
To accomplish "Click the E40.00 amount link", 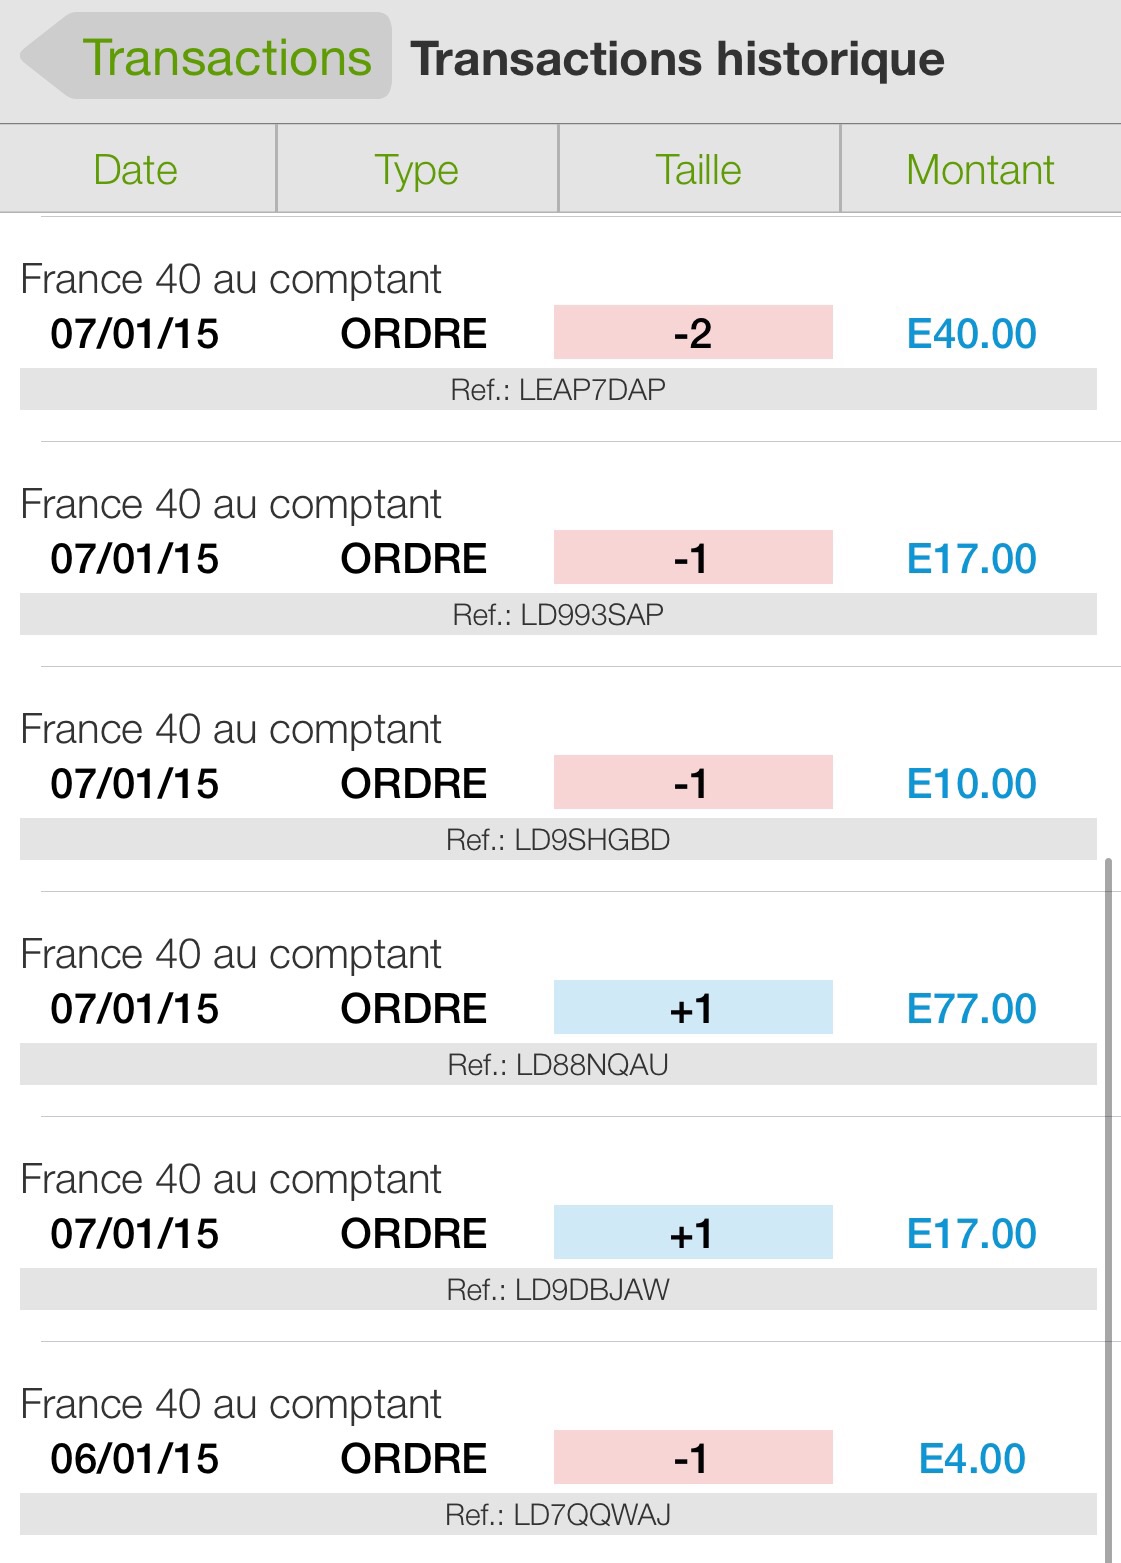I will click(971, 334).
